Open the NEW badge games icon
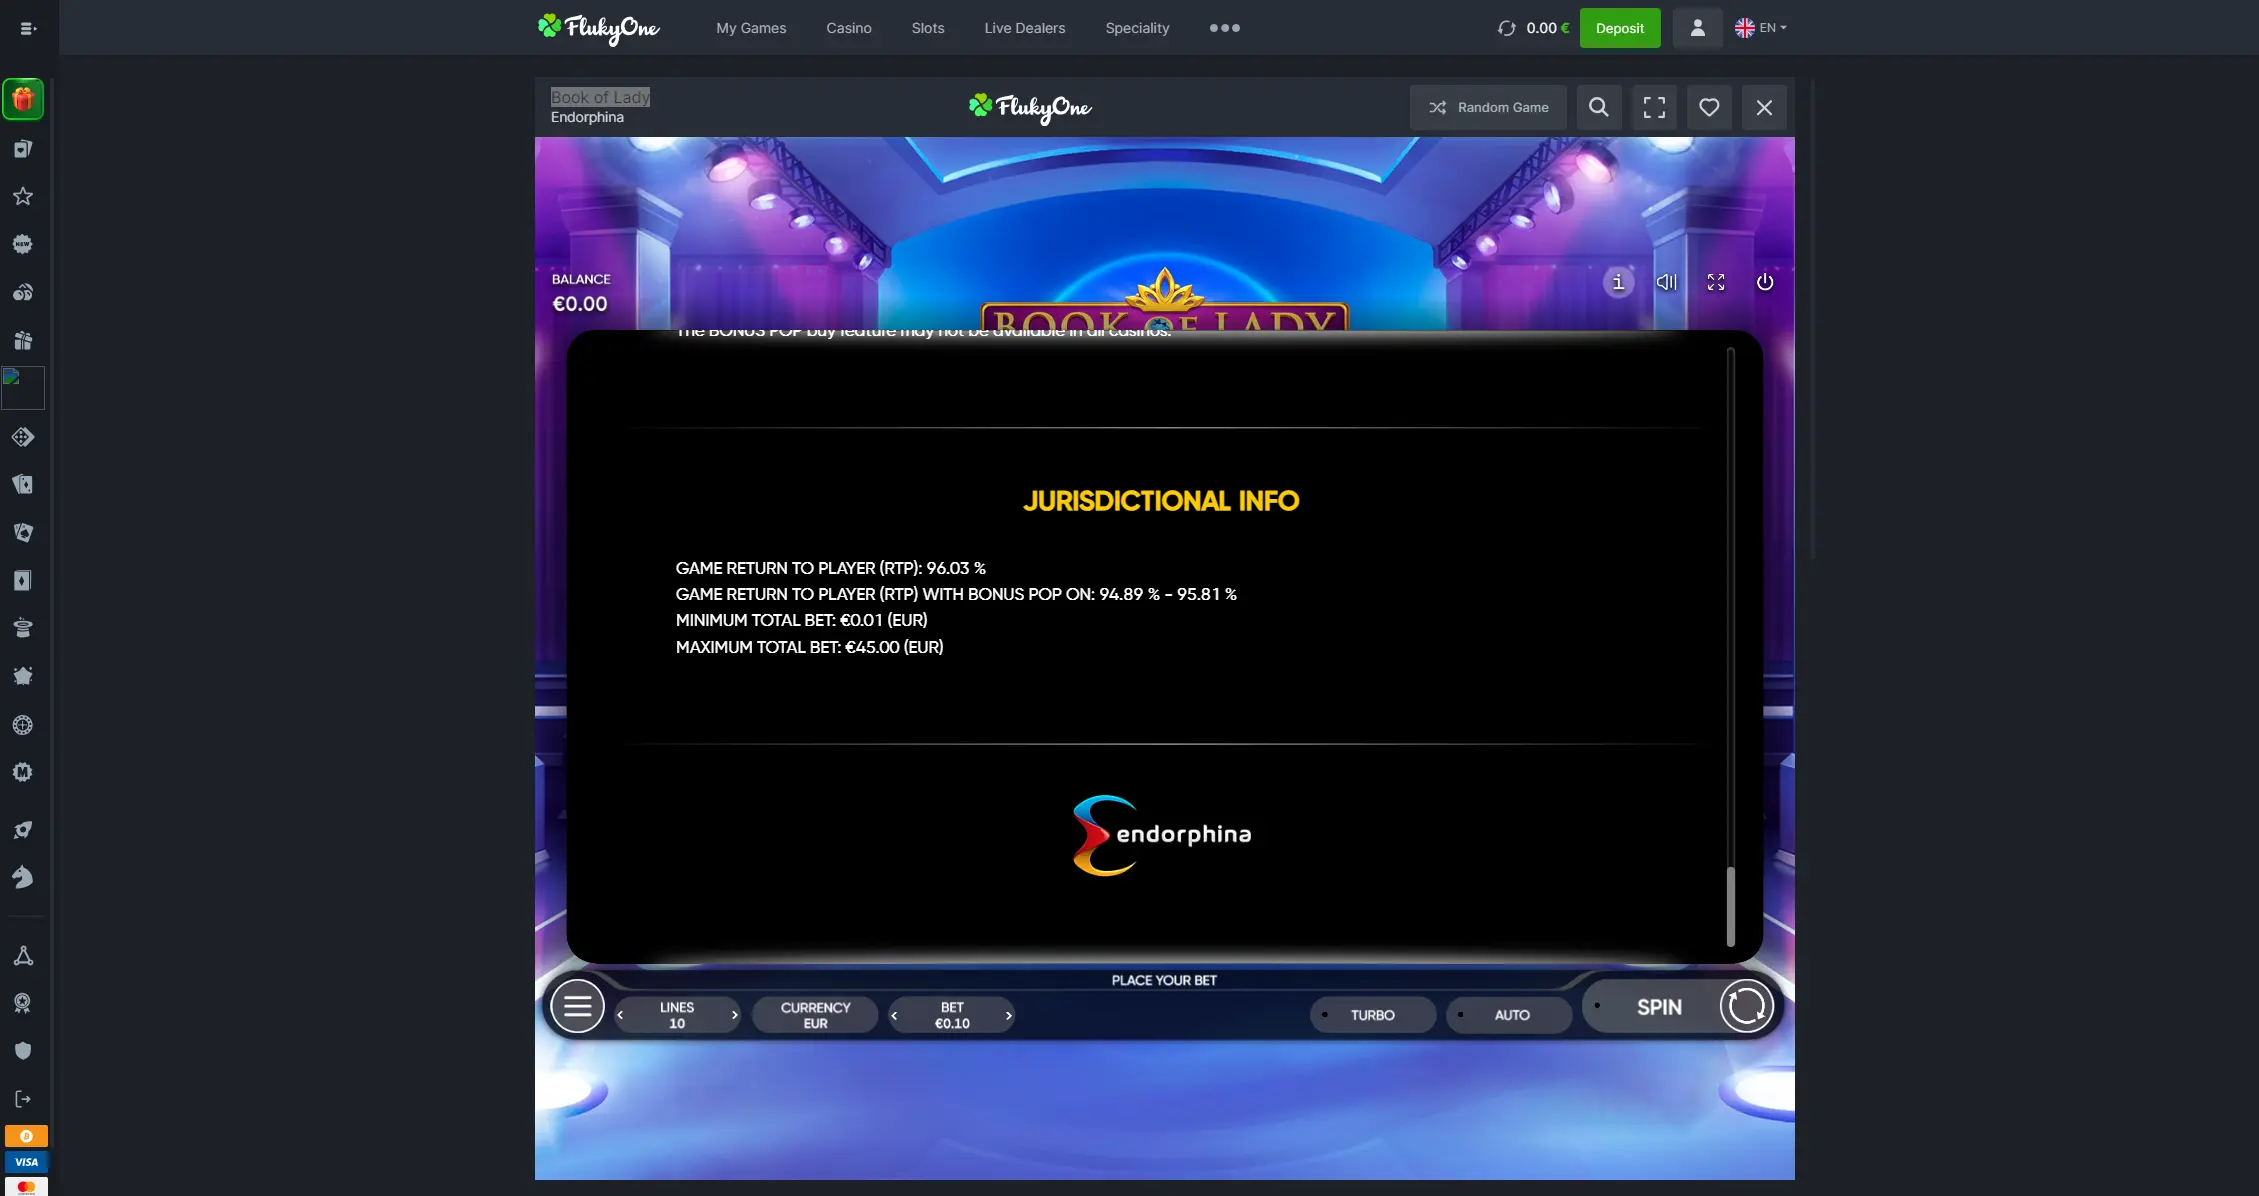The width and height of the screenshot is (2259, 1196). click(x=23, y=244)
